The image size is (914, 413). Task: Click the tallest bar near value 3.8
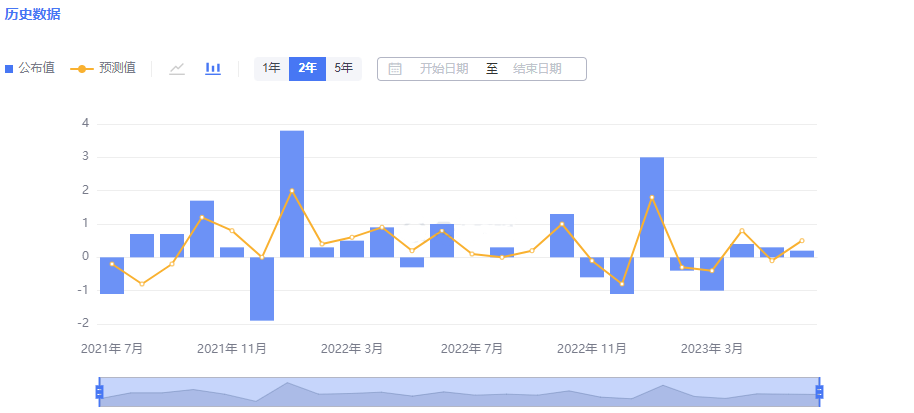[x=292, y=193]
